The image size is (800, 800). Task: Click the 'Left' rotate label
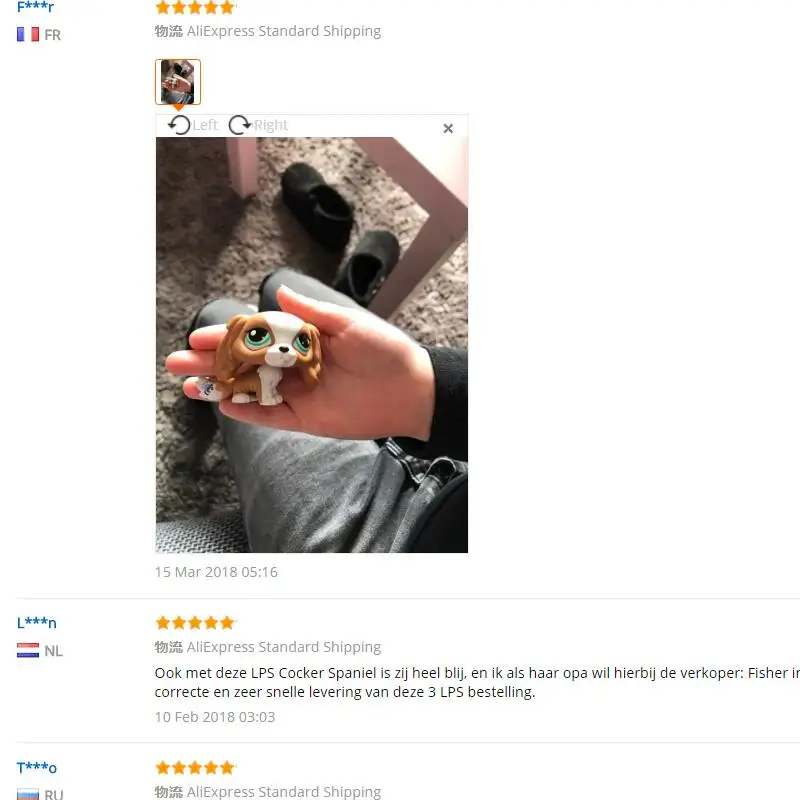click(205, 125)
